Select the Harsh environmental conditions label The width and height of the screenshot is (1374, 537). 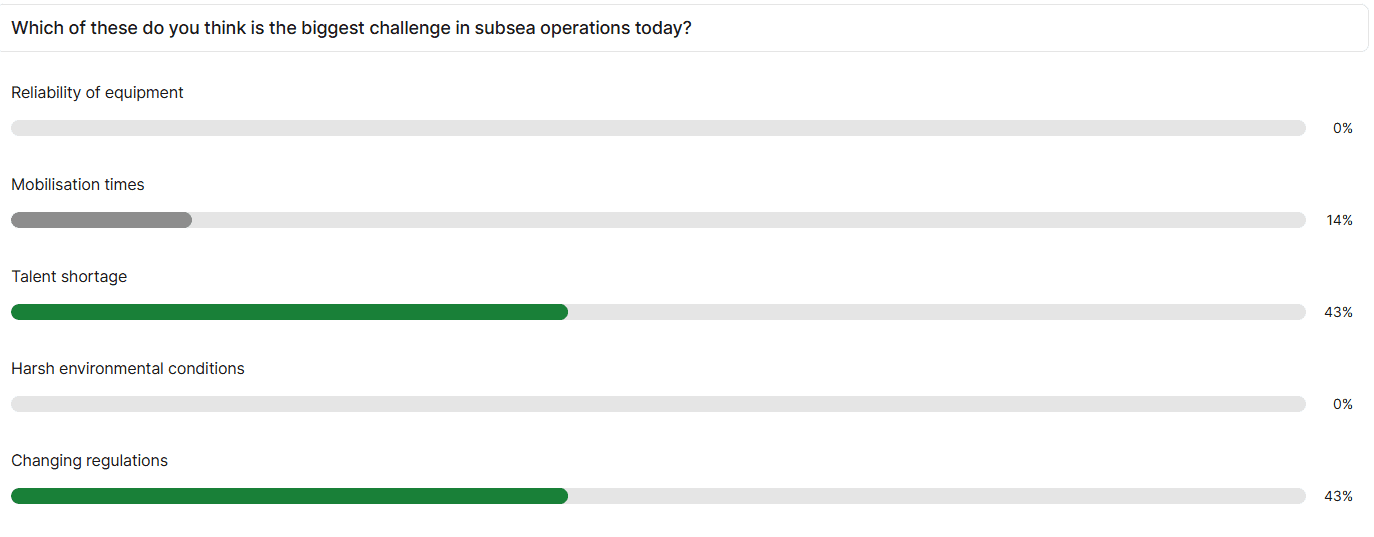tap(128, 368)
